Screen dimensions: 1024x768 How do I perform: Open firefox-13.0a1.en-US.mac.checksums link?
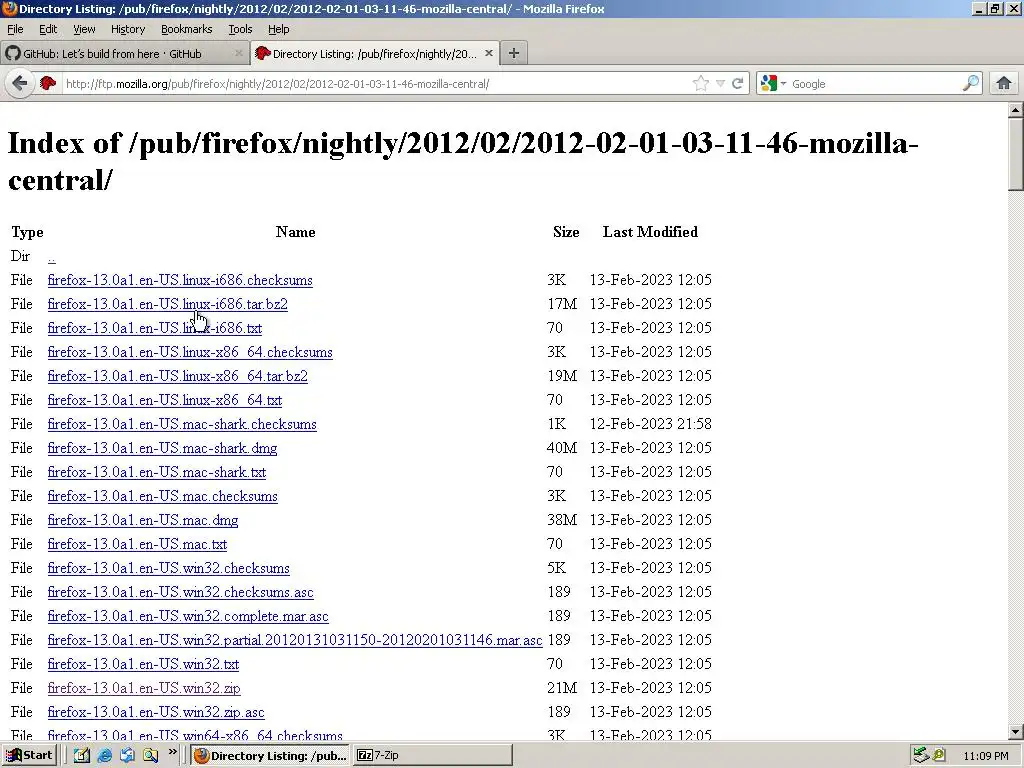click(163, 496)
